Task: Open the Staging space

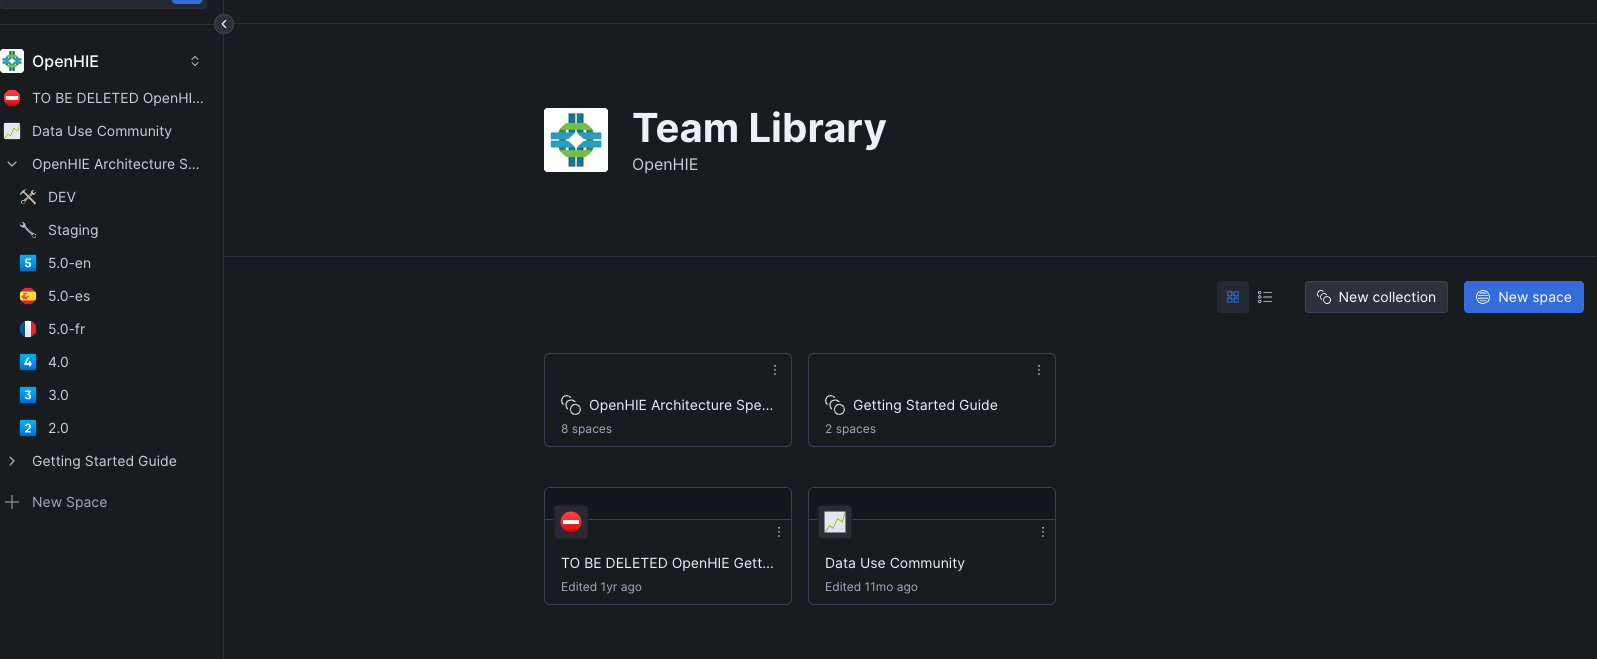Action: pos(73,230)
